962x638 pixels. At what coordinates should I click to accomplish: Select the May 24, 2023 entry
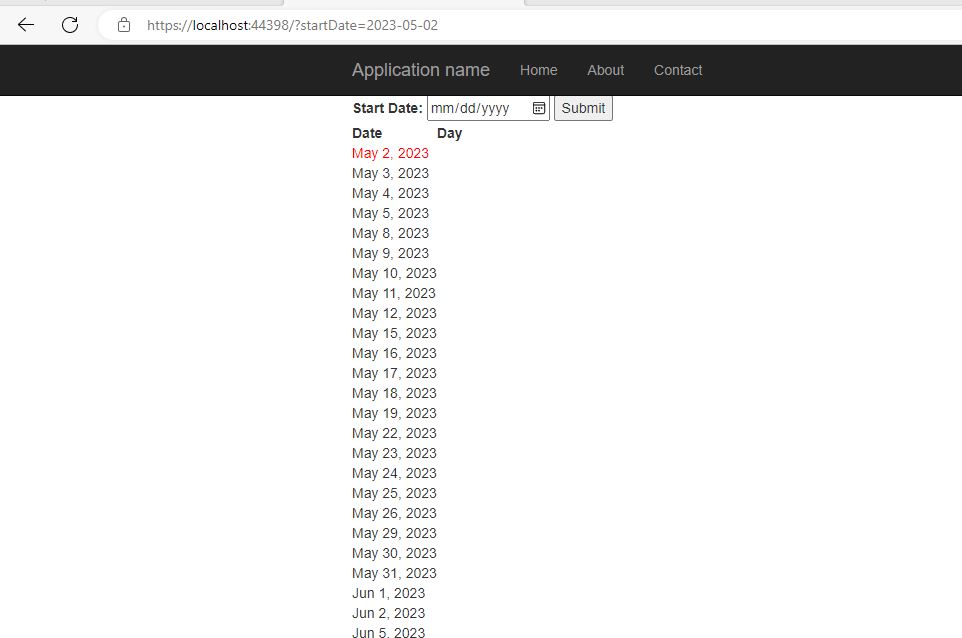coord(393,473)
